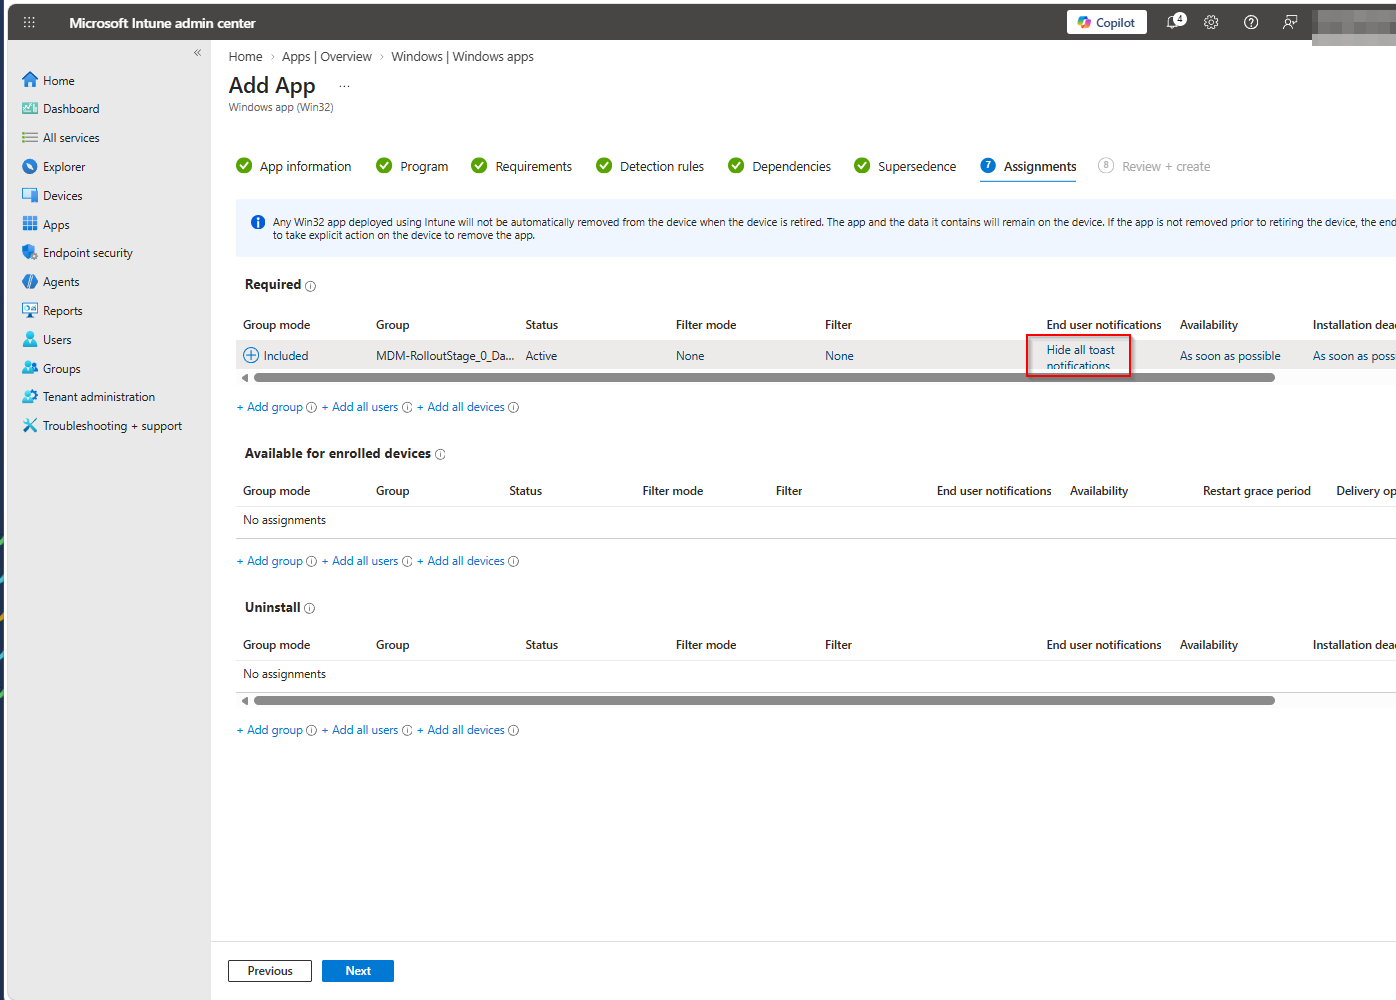Click Add group under Available for enrolled devices
The width and height of the screenshot is (1396, 1000).
[270, 561]
